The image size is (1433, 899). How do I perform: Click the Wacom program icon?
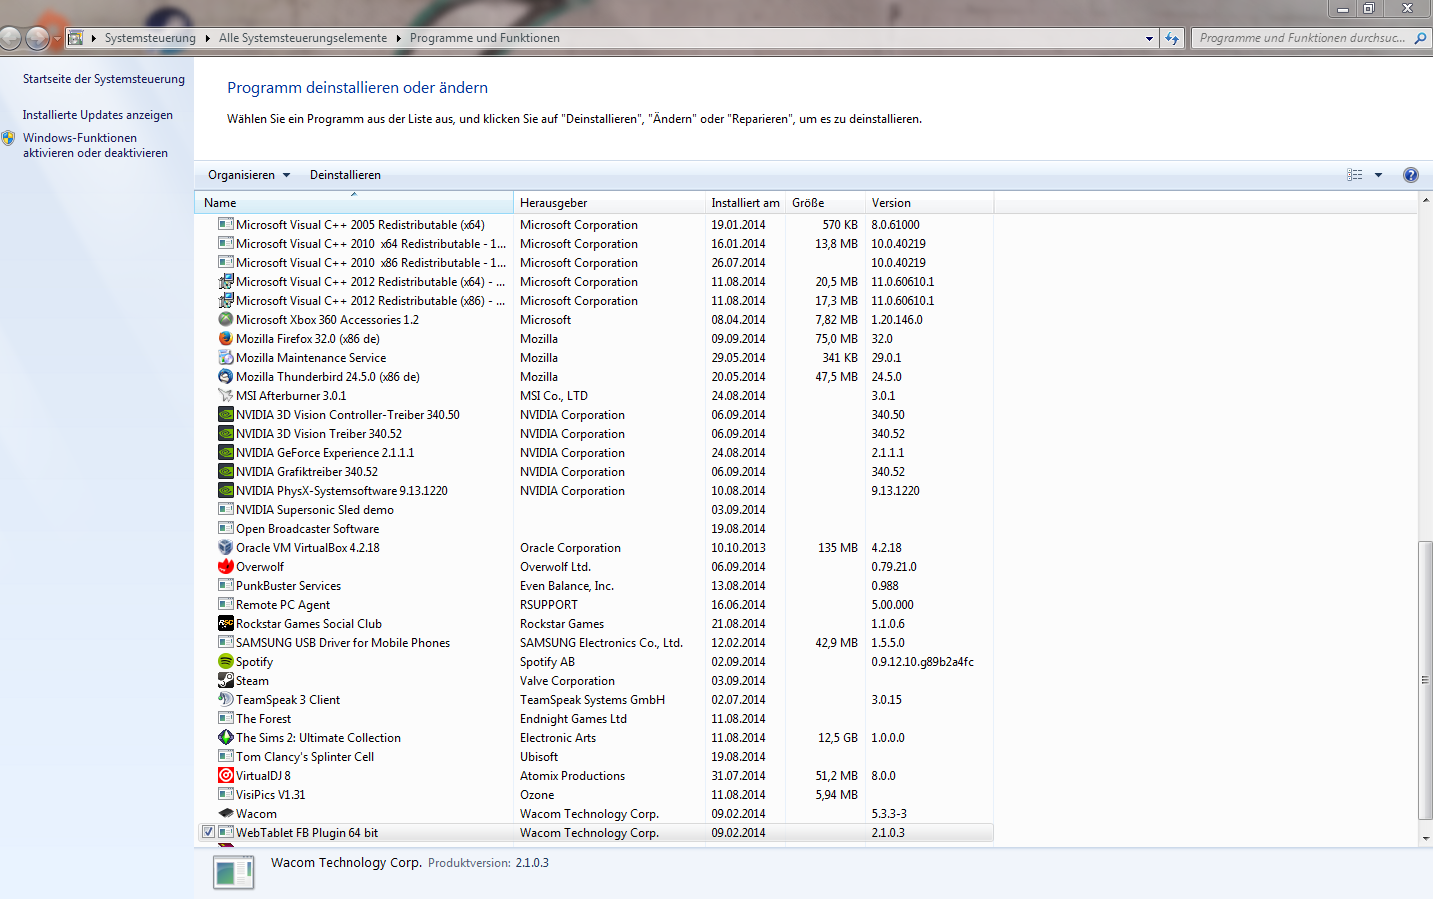point(226,813)
